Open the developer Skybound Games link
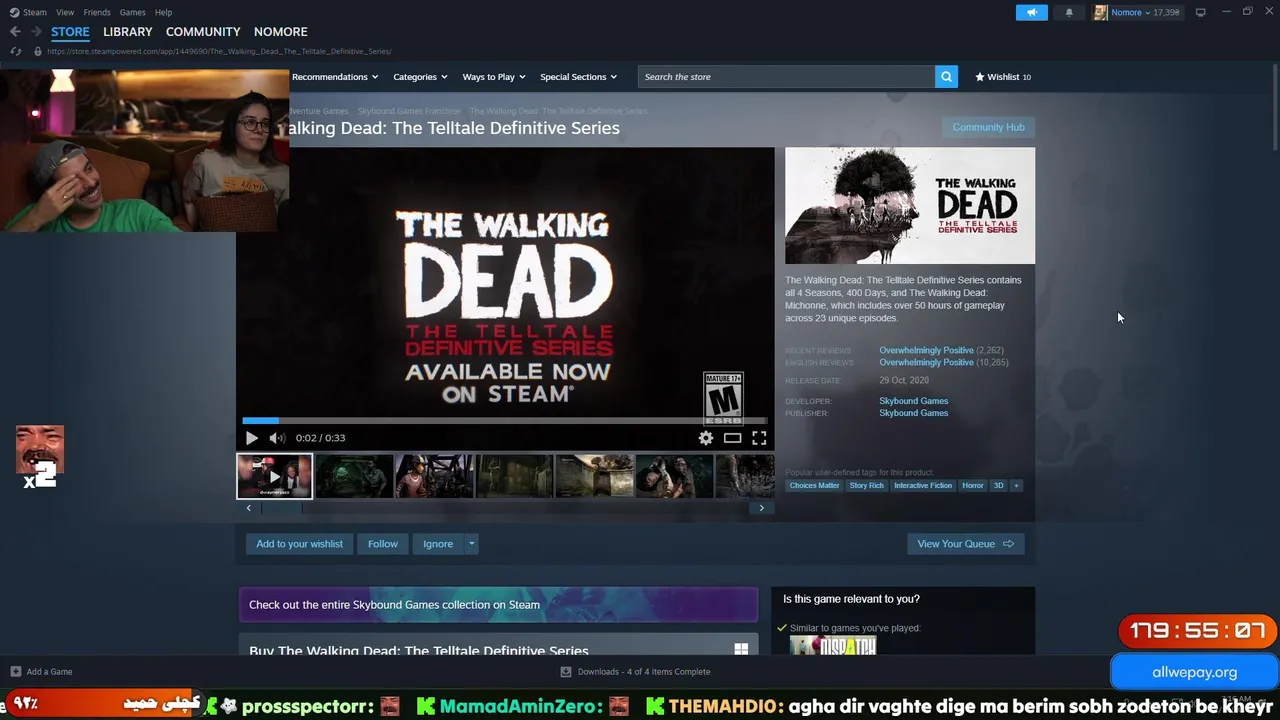The width and height of the screenshot is (1280, 720). tap(913, 401)
